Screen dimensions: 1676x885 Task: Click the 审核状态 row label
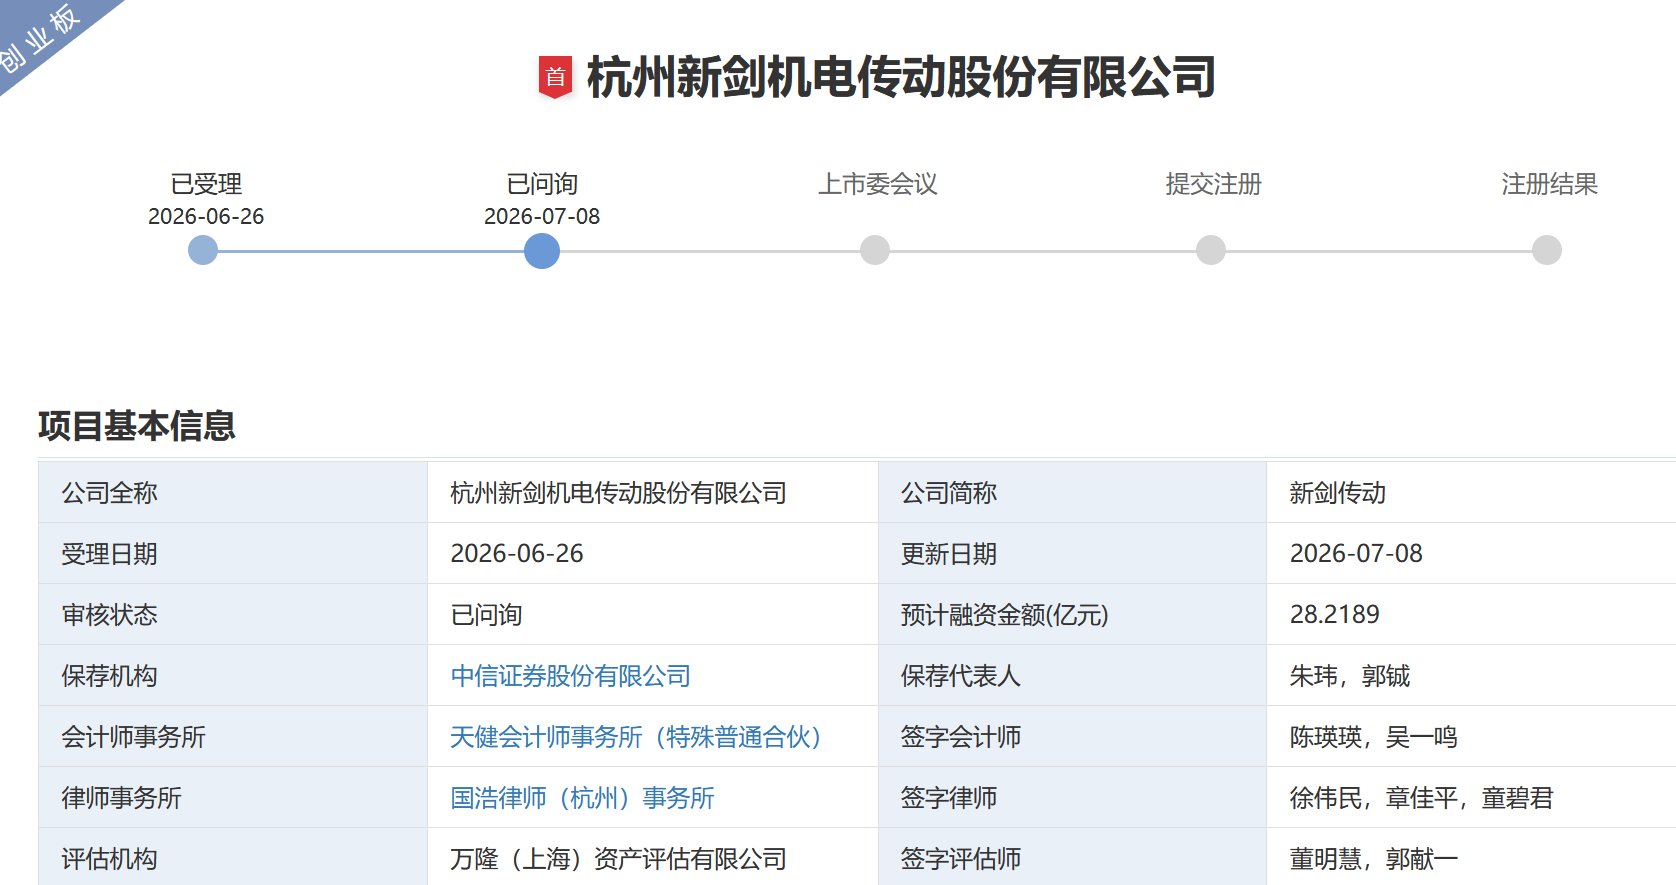[x=110, y=615]
